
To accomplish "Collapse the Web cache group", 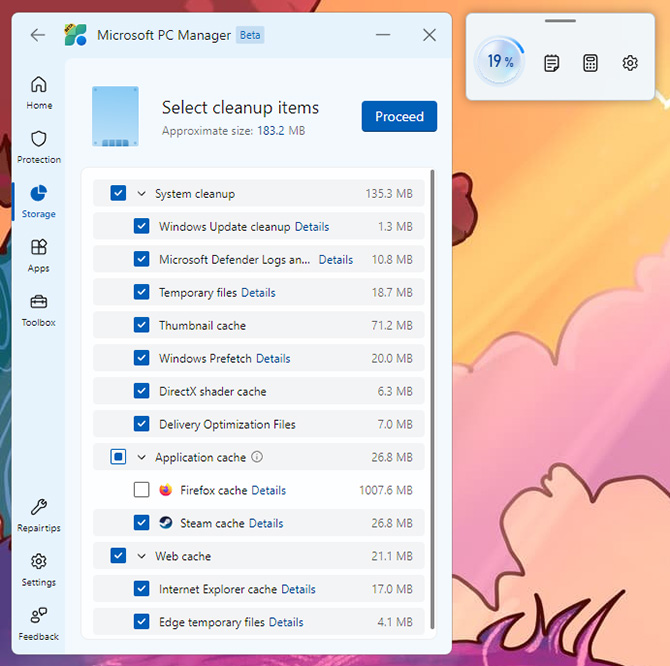I will pyautogui.click(x=141, y=556).
